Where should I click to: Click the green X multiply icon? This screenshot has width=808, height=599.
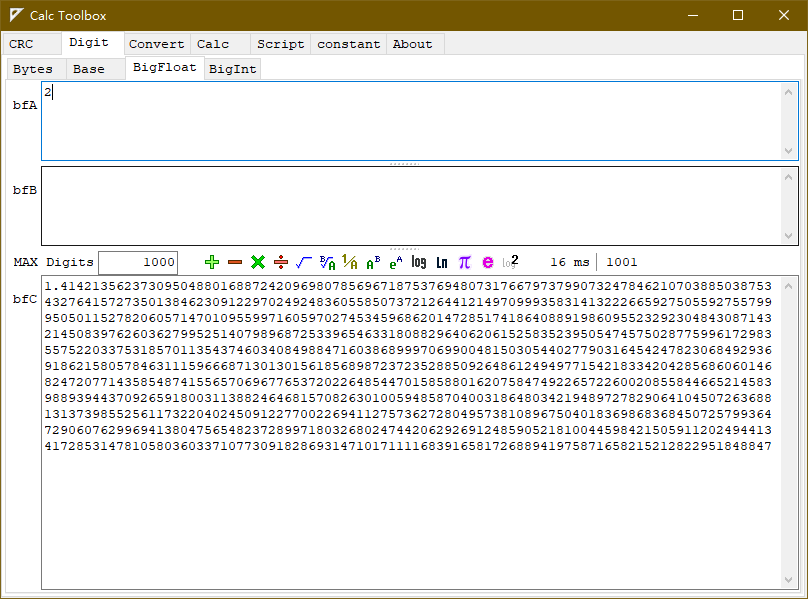pos(258,262)
